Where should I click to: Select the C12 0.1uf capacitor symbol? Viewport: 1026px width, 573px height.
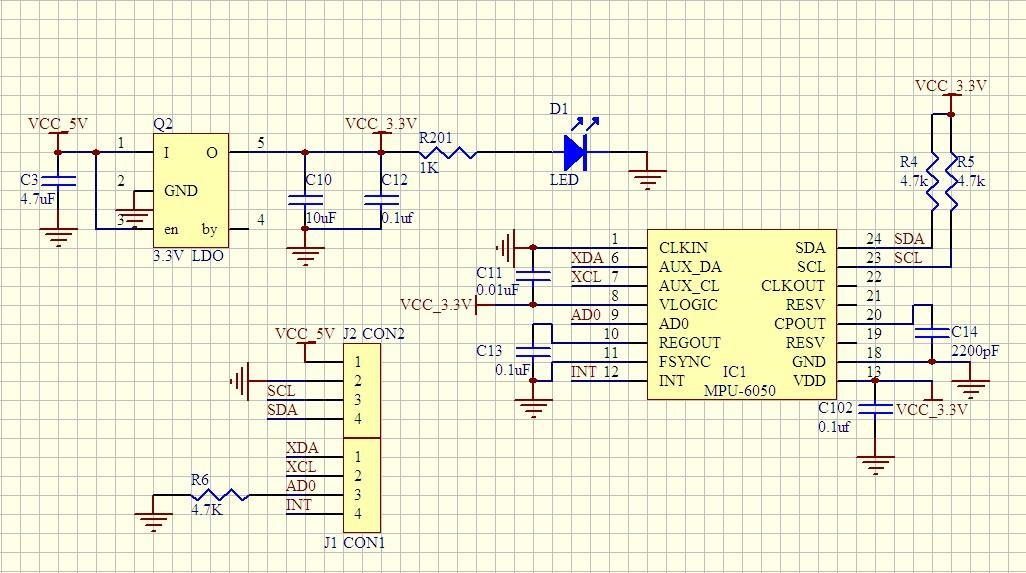[x=381, y=200]
